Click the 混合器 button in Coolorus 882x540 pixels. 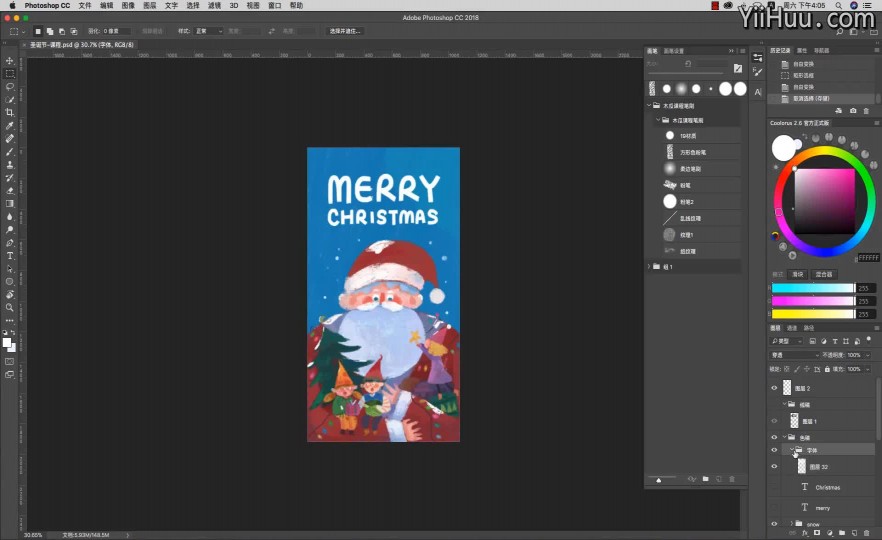tap(824, 274)
